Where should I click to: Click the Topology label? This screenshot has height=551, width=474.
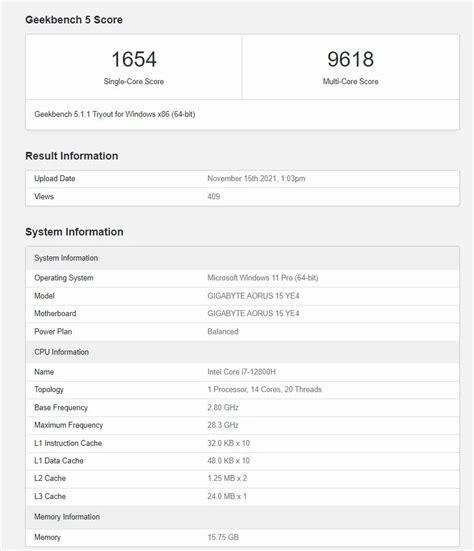[49, 390]
